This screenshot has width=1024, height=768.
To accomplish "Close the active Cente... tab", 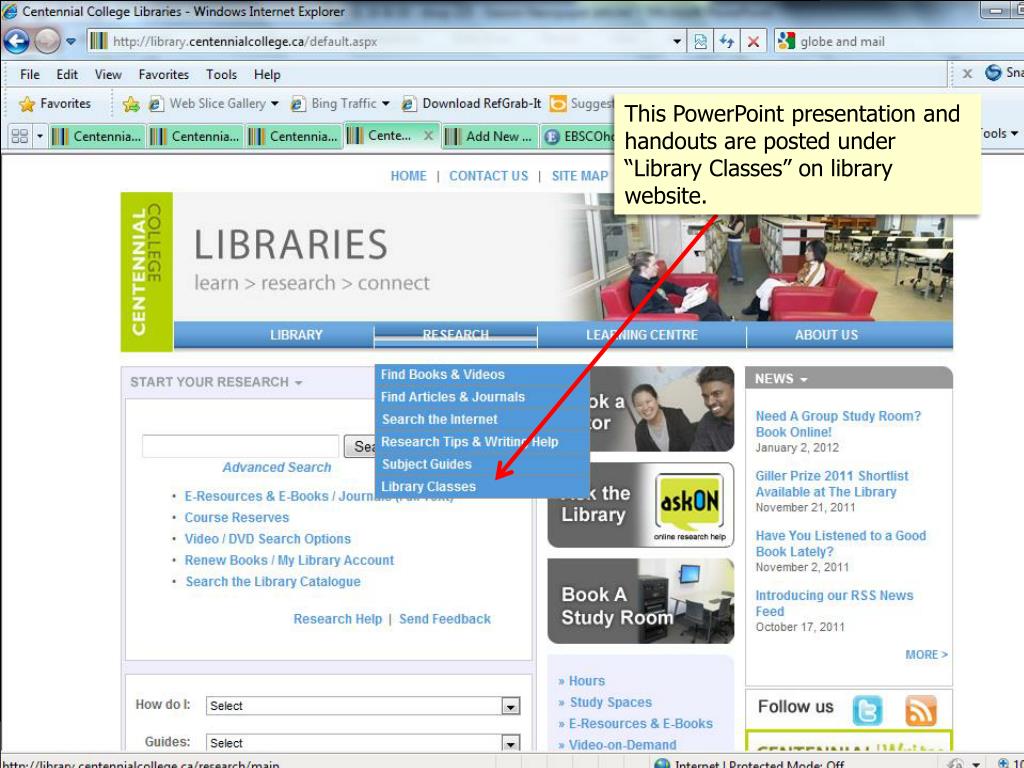I will click(x=428, y=135).
